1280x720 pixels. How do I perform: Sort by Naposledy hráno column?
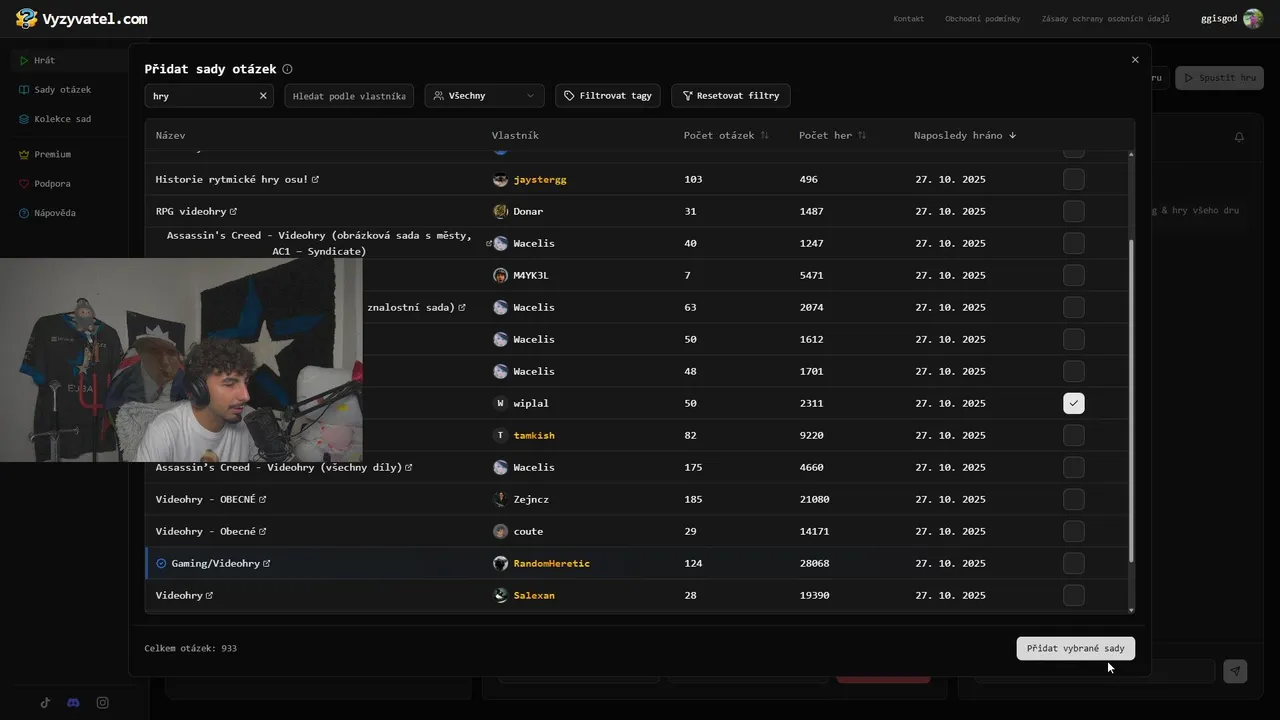(x=965, y=136)
